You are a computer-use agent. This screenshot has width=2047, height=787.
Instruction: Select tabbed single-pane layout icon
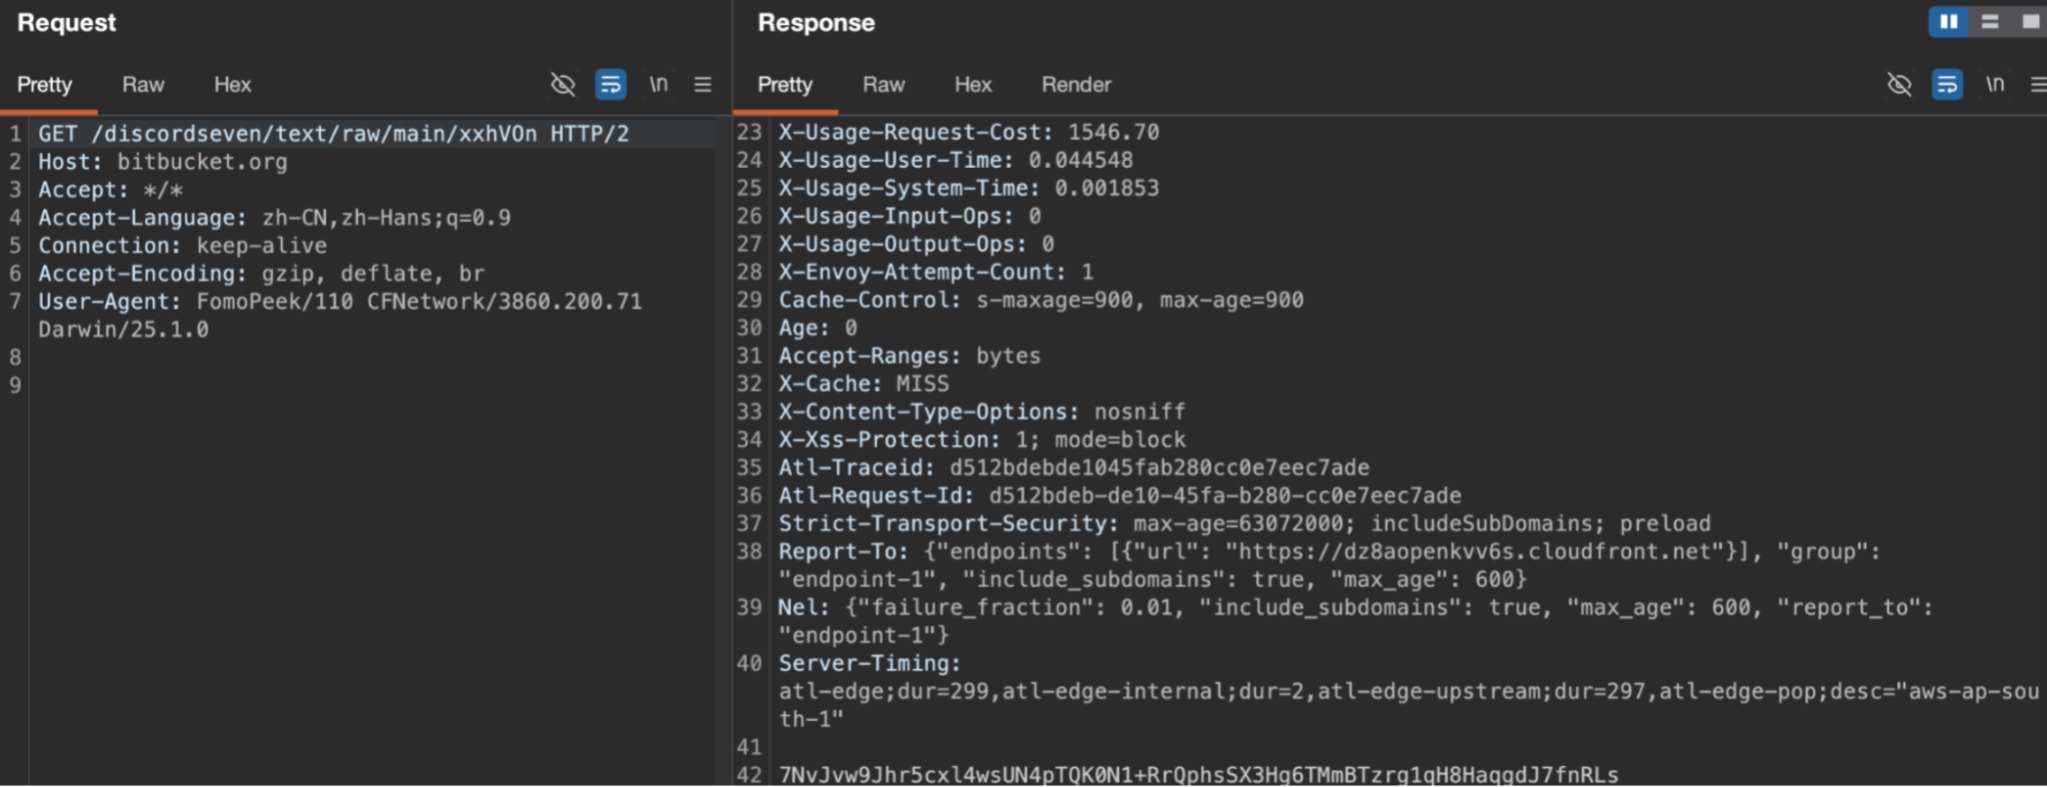2030,22
